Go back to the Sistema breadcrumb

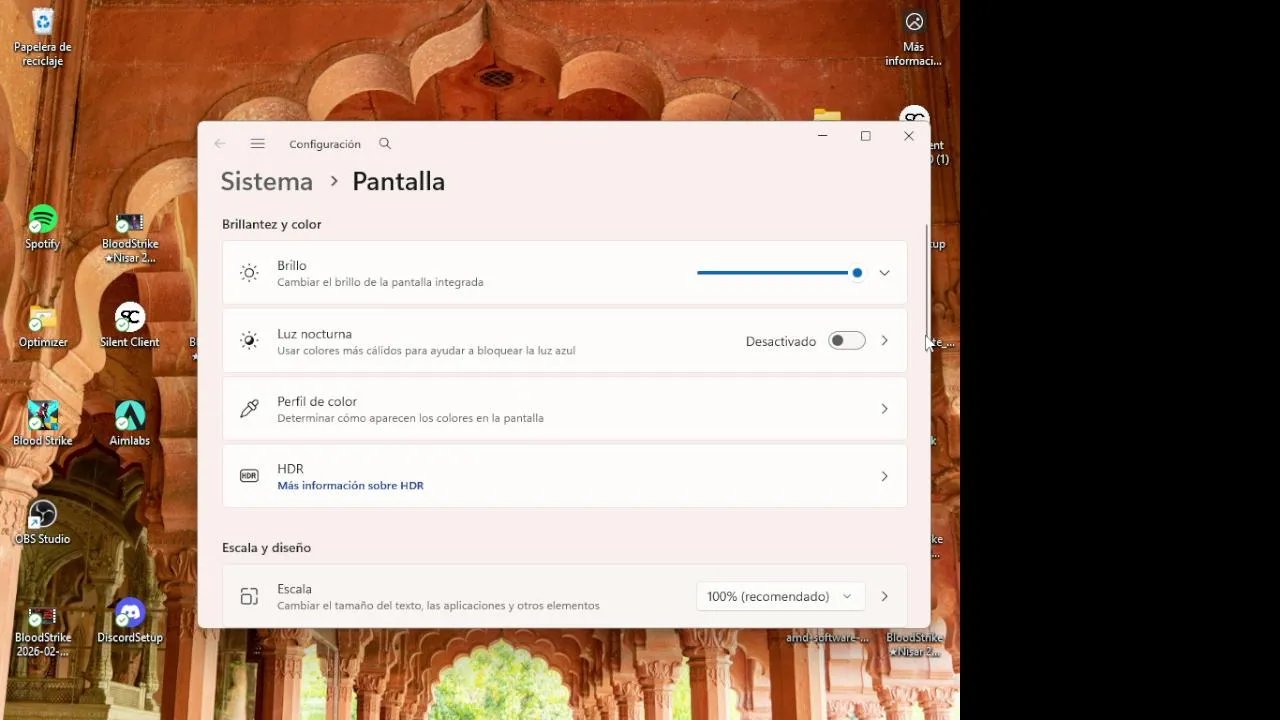[266, 181]
